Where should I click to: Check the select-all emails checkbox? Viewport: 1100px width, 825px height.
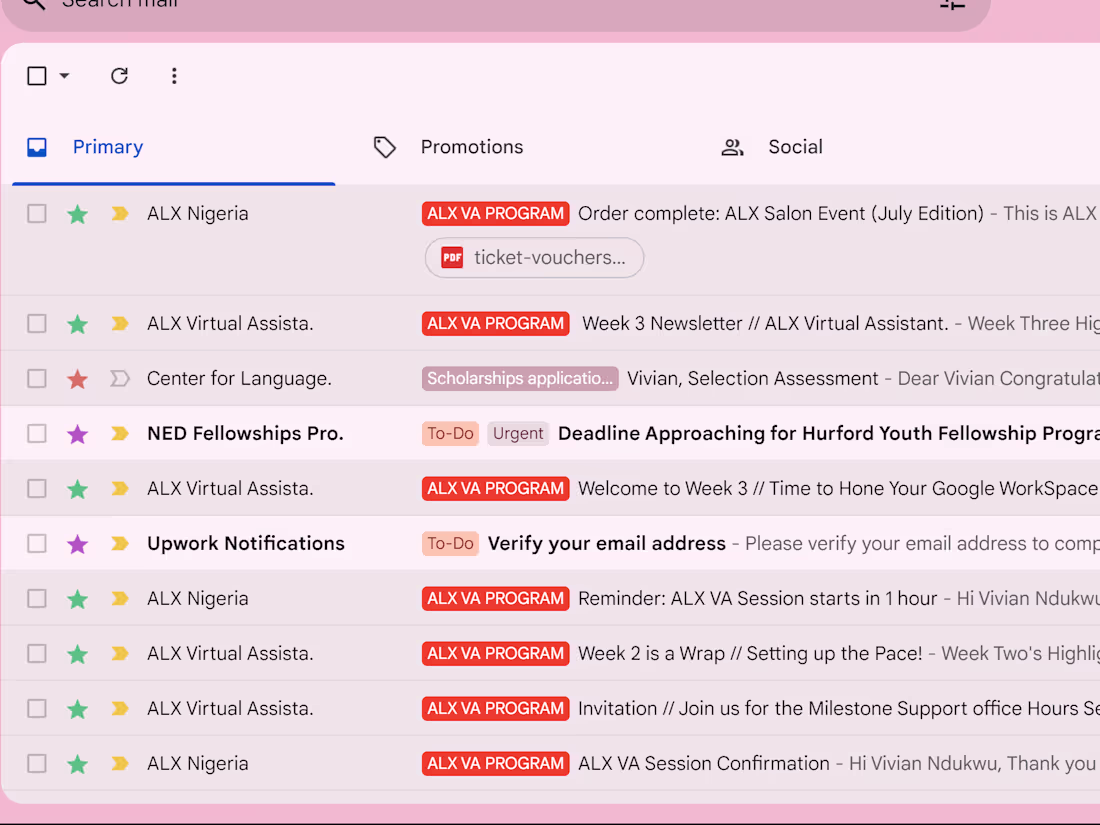coord(36,75)
